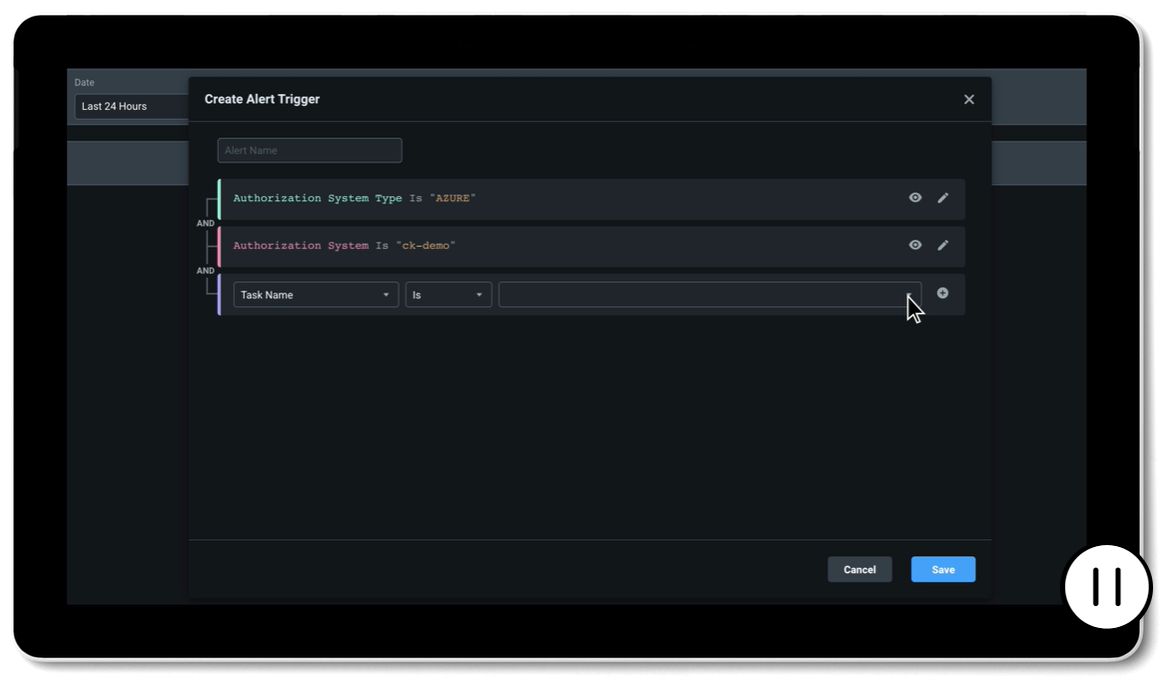The image size is (1163, 685).
Task: Click the first AND operator label
Action: pyautogui.click(x=205, y=224)
